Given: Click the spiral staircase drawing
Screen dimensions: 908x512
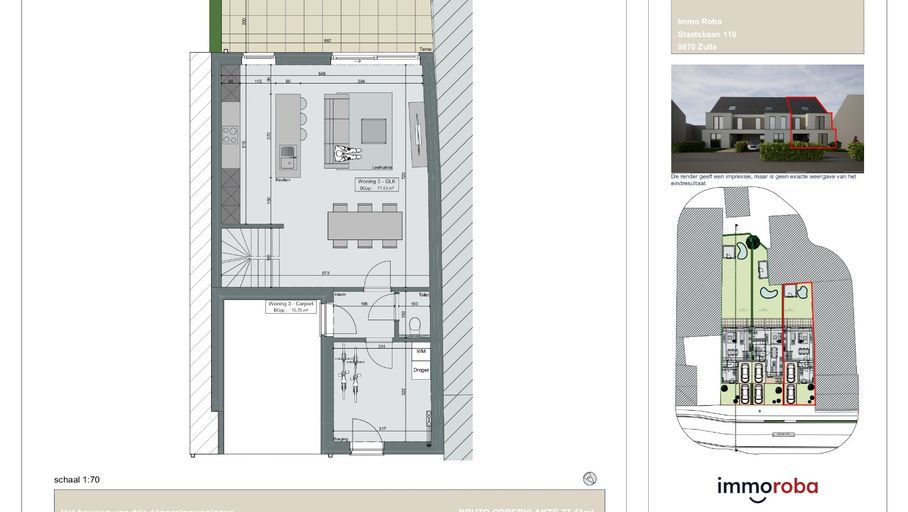Looking at the screenshot, I should [x=251, y=258].
